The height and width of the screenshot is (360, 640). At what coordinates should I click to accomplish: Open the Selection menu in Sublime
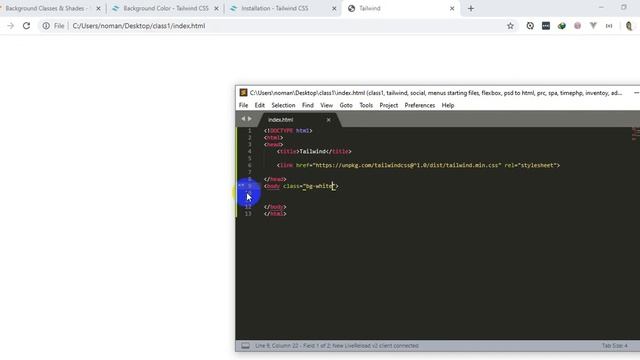click(x=283, y=105)
